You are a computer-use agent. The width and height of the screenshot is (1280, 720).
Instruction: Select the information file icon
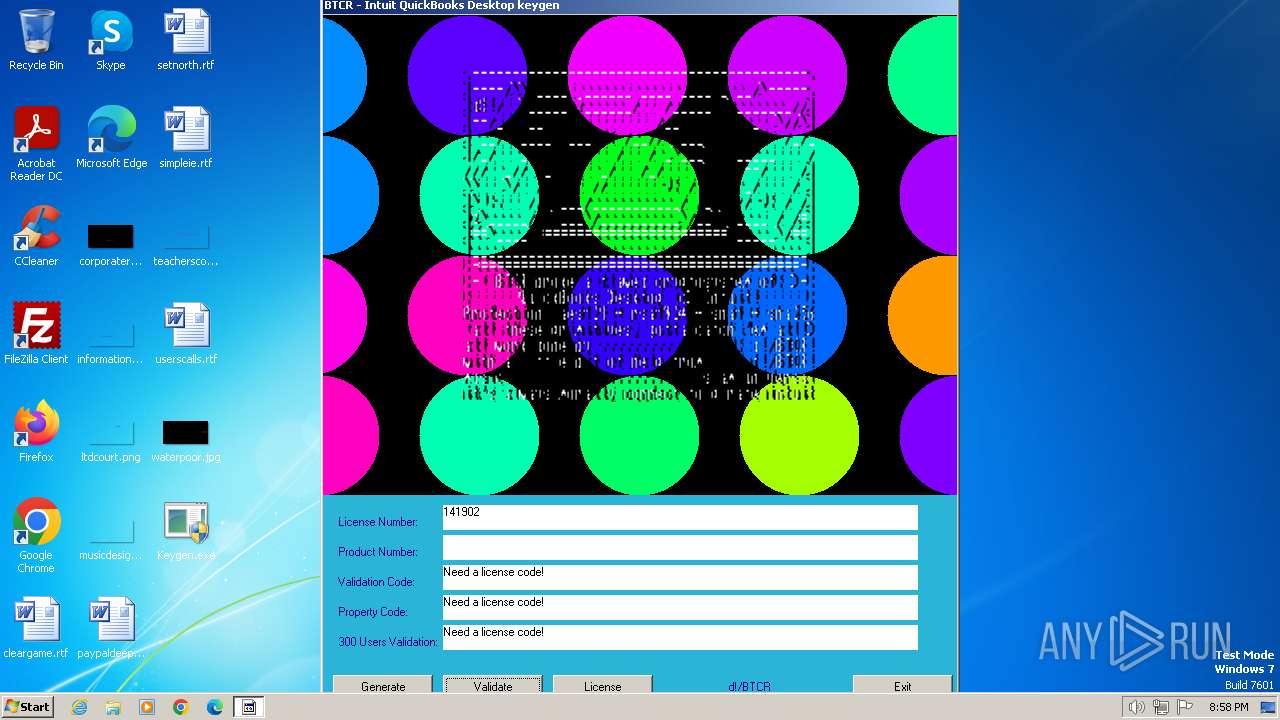[111, 342]
